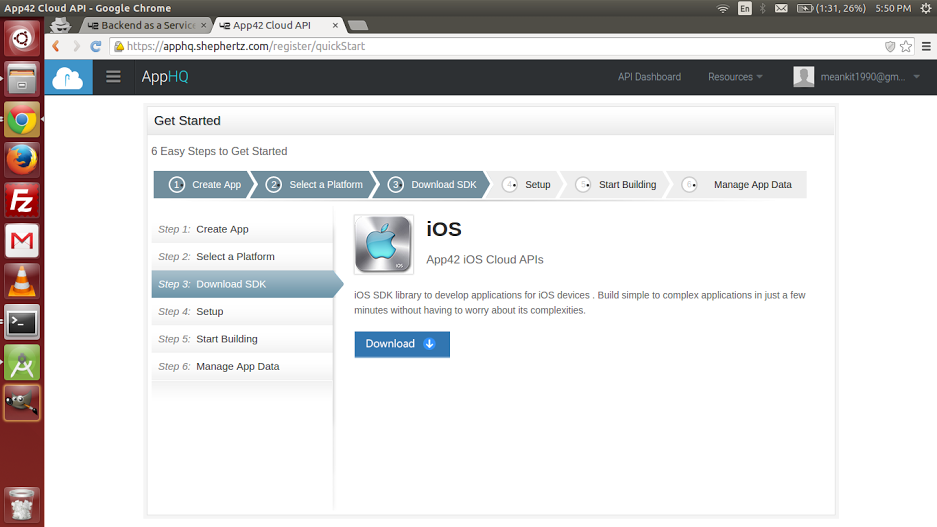Open the meankit1990 account dropdown

870,77
